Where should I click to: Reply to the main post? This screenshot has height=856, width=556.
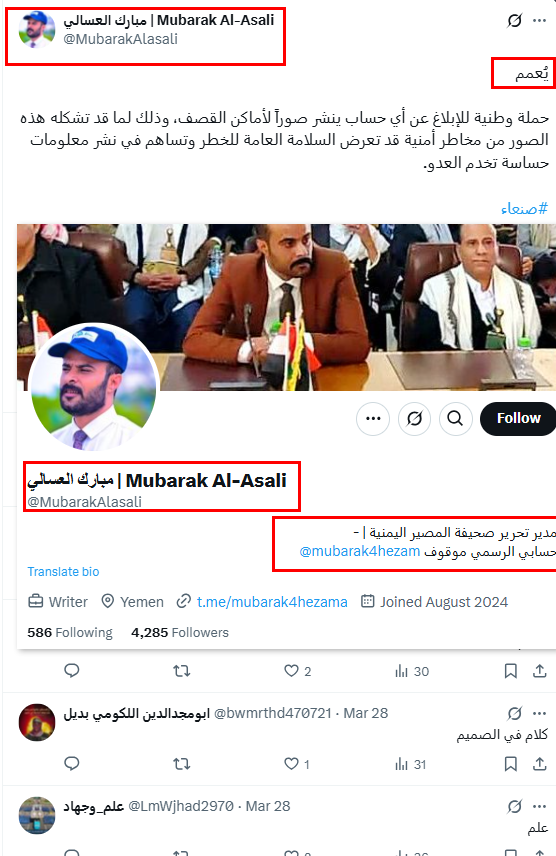(72, 671)
